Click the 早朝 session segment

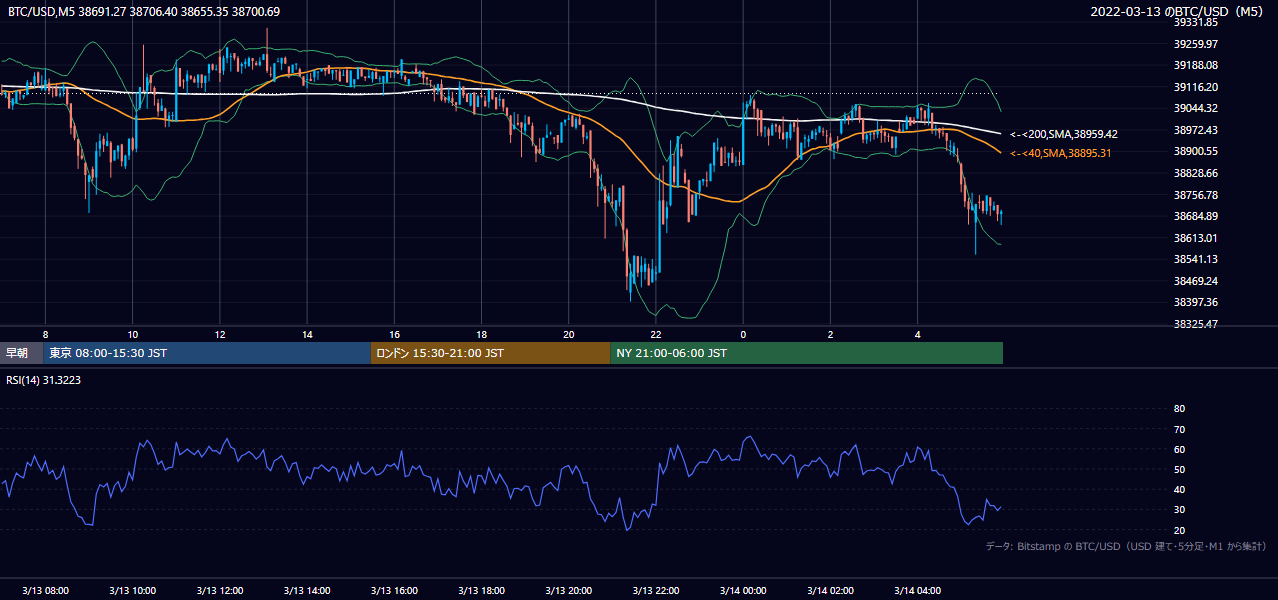(x=21, y=353)
